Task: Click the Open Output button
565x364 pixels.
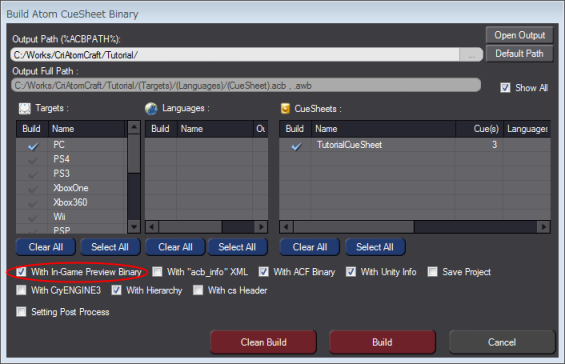Action: [x=519, y=35]
